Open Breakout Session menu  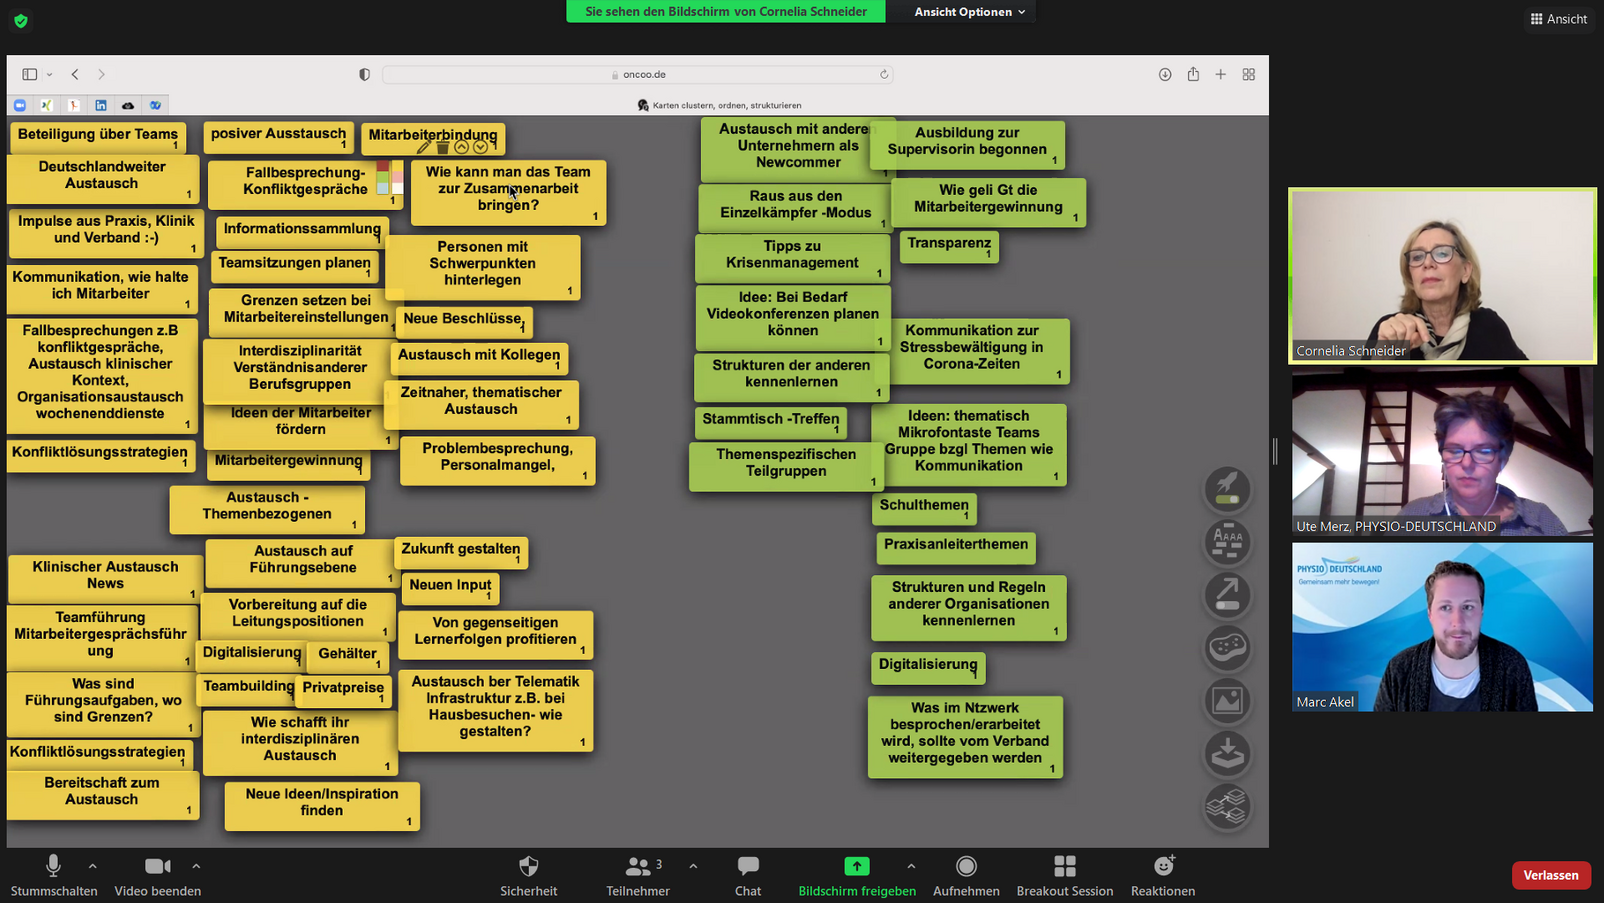1064,874
